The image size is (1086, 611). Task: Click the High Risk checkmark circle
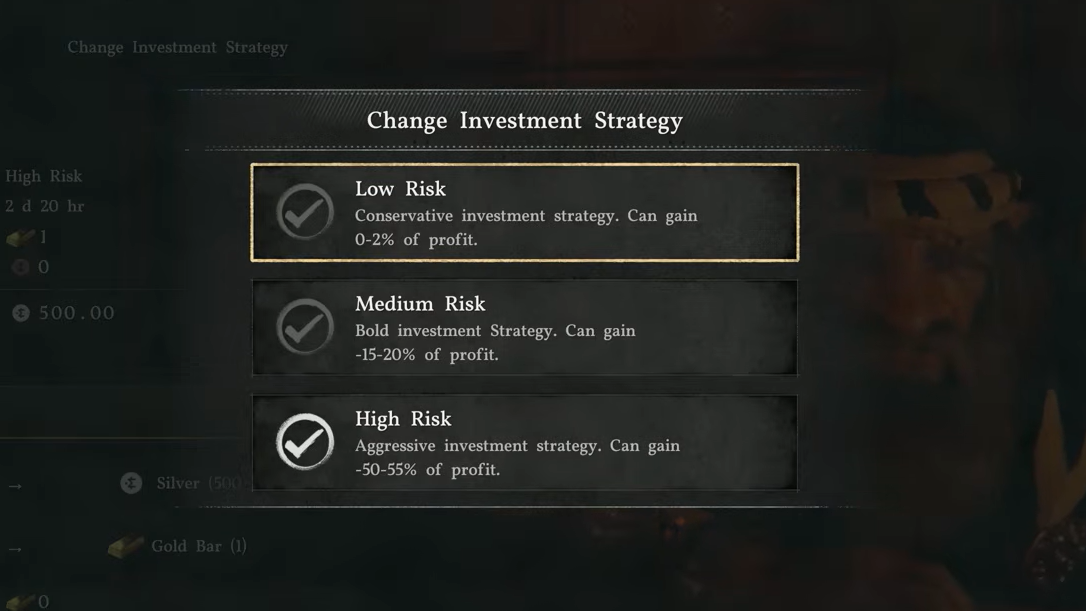tap(305, 442)
